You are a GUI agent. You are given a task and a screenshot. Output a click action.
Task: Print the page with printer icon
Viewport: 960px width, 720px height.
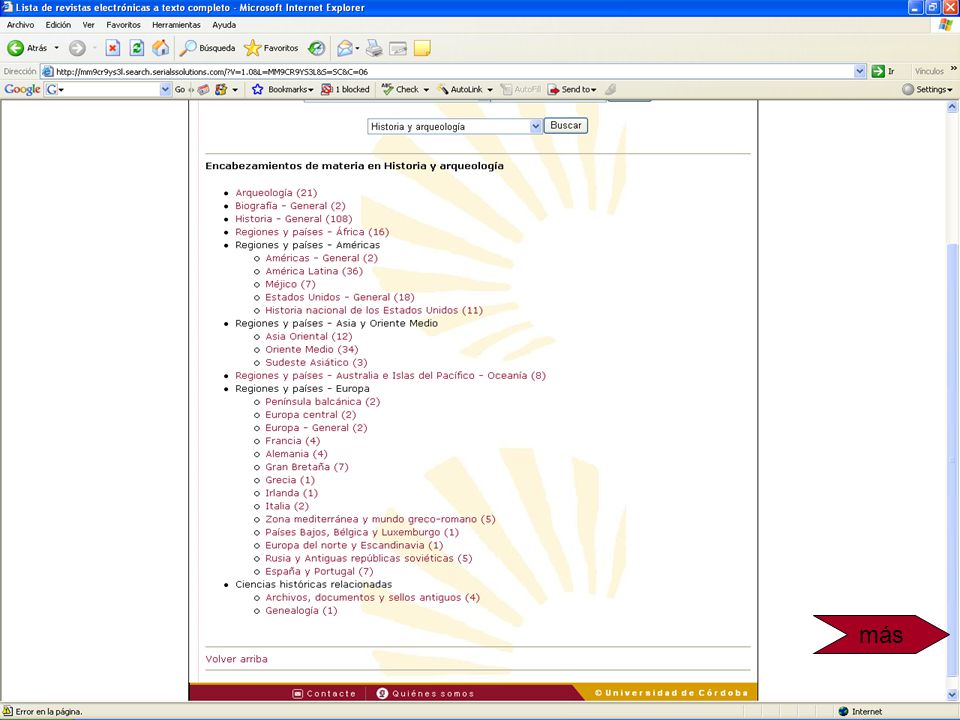click(374, 48)
